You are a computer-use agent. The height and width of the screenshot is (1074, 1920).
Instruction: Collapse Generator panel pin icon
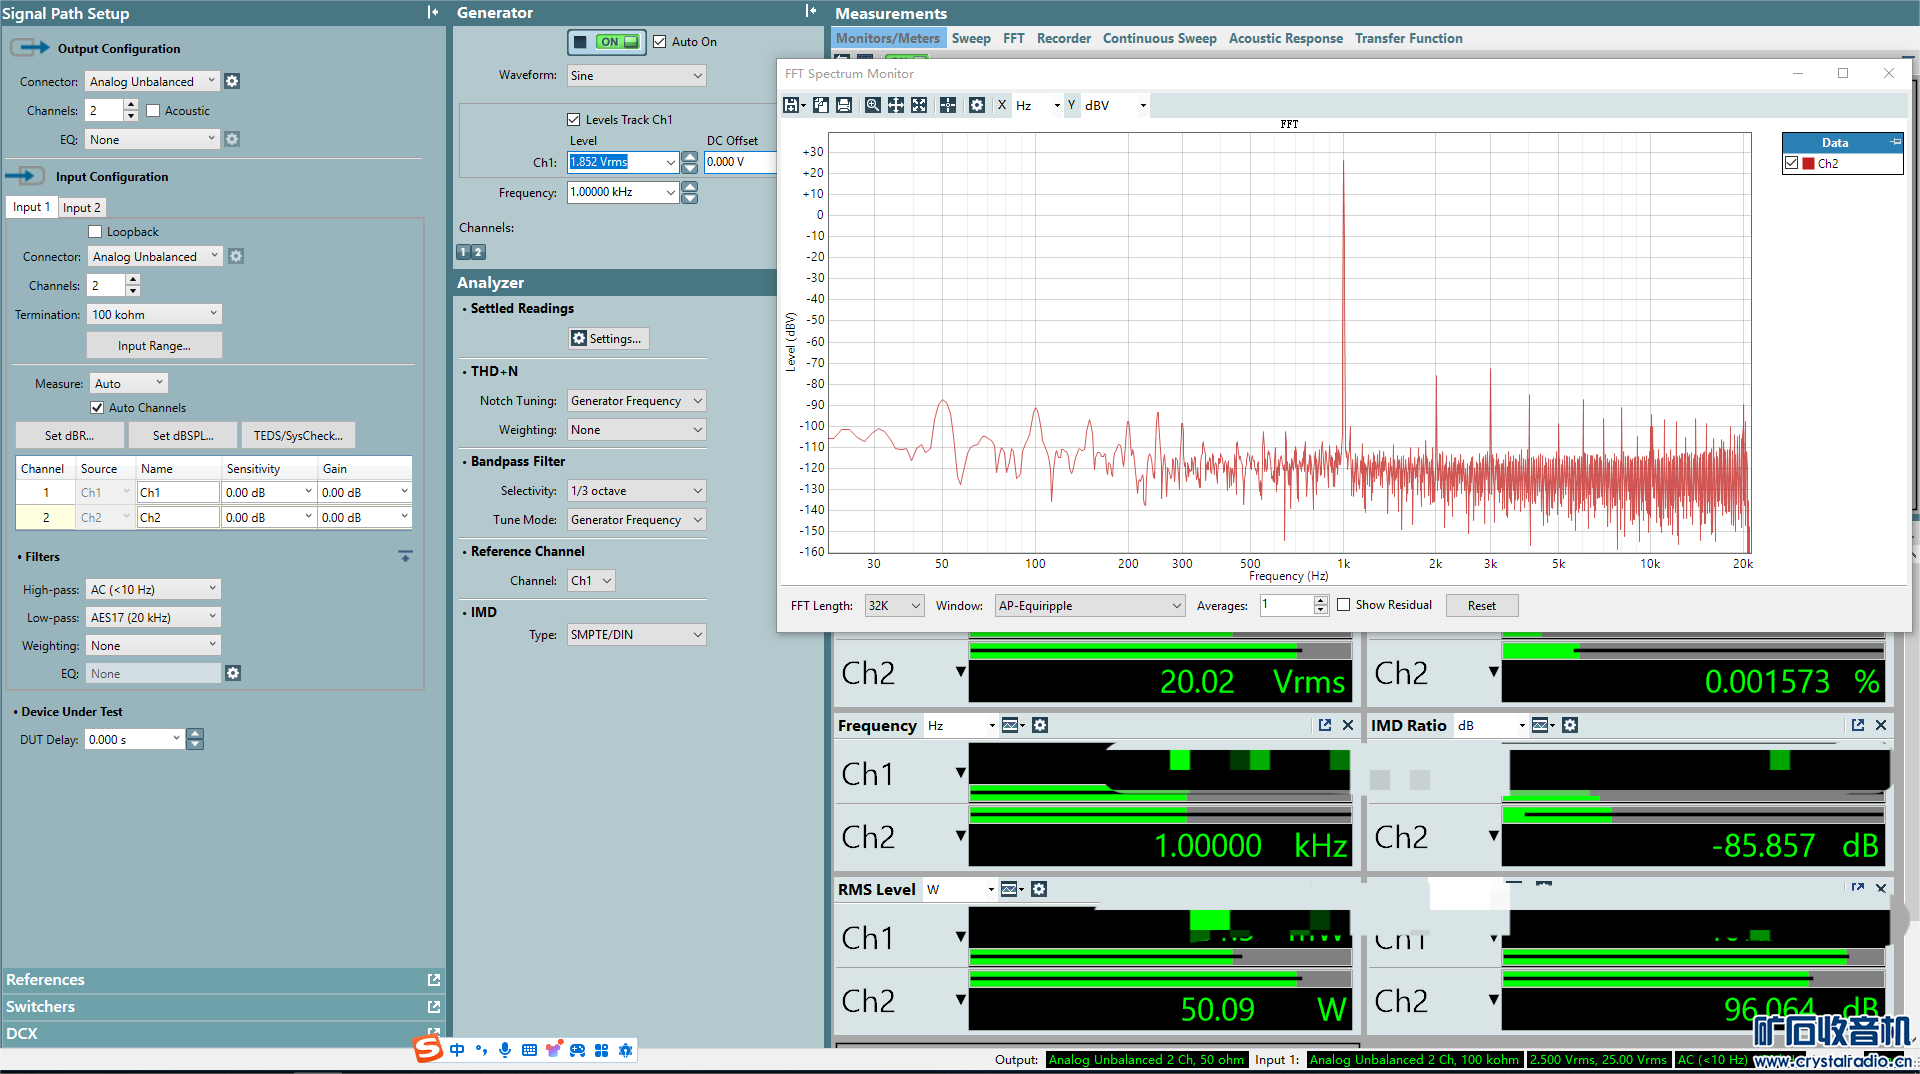click(811, 11)
